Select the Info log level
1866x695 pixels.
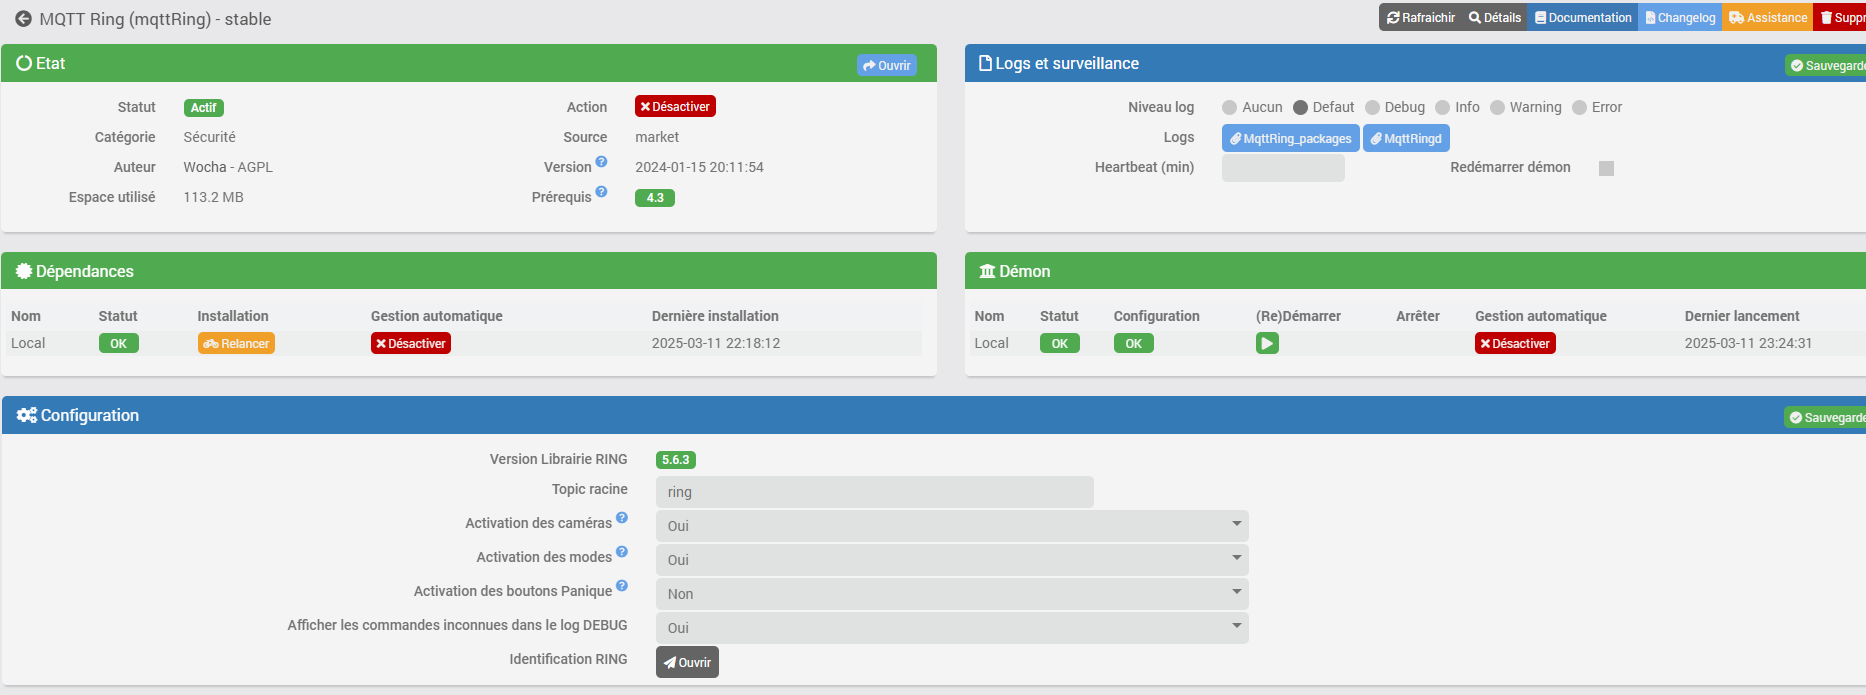point(1442,108)
